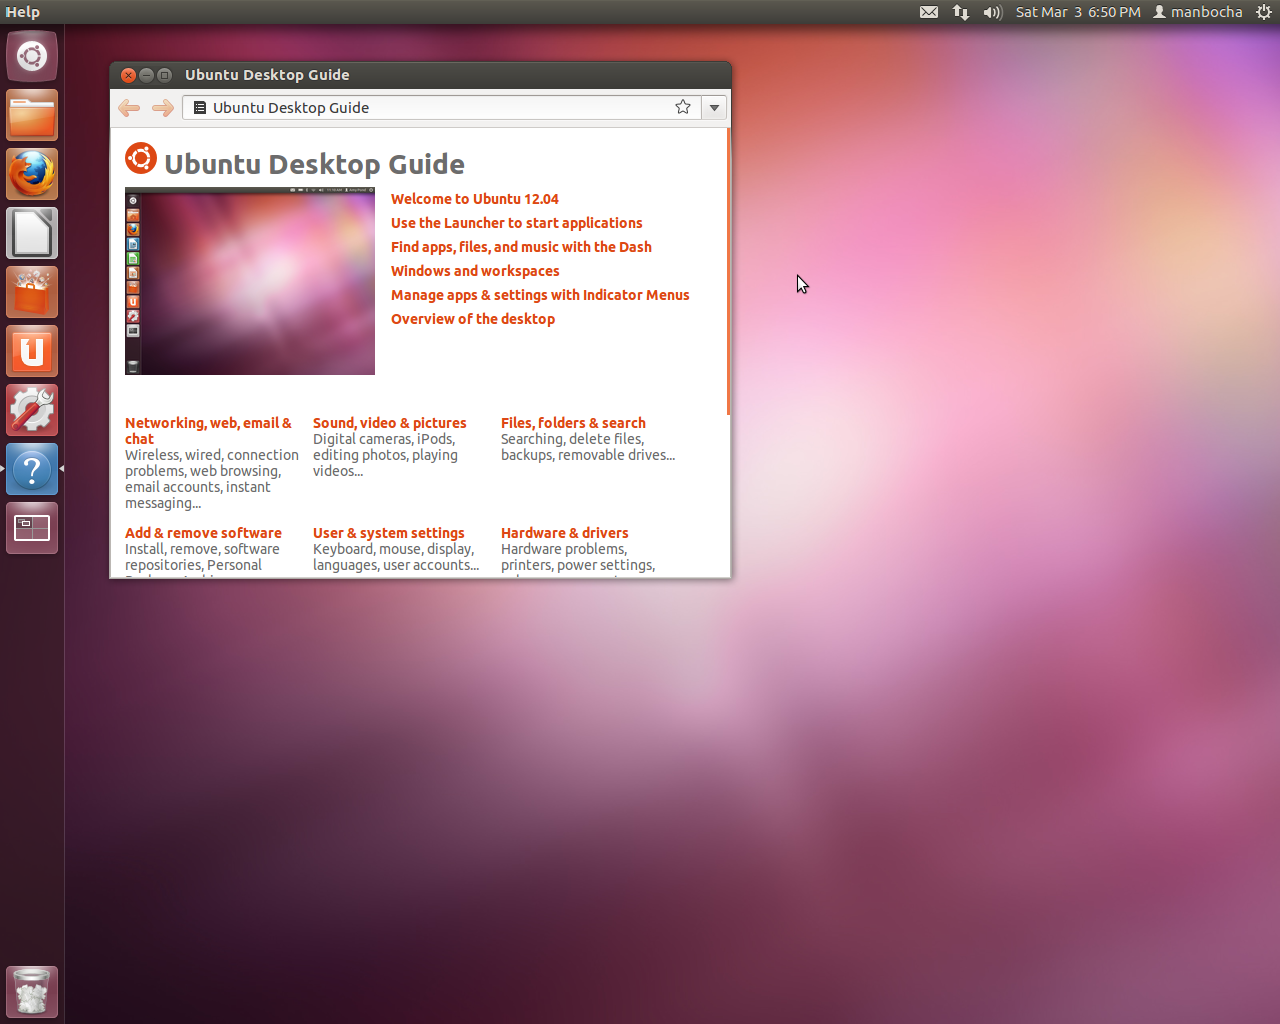The height and width of the screenshot is (1024, 1280).
Task: Expand the sound volume indicator menu
Action: coord(992,12)
